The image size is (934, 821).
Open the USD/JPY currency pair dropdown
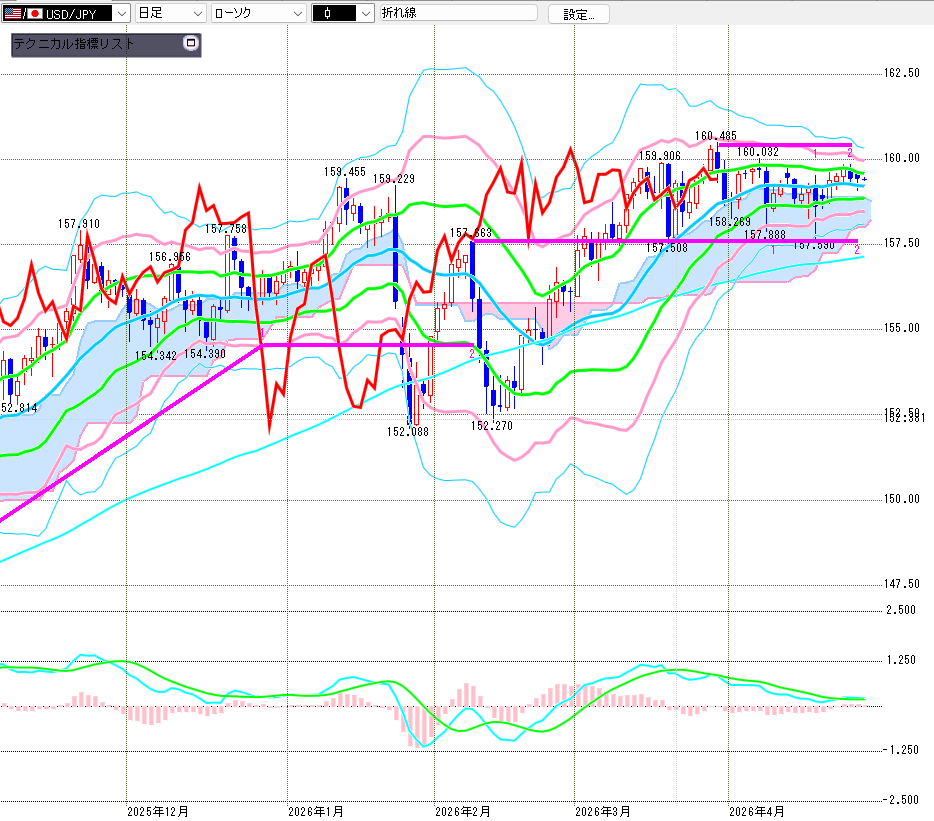tap(121, 13)
